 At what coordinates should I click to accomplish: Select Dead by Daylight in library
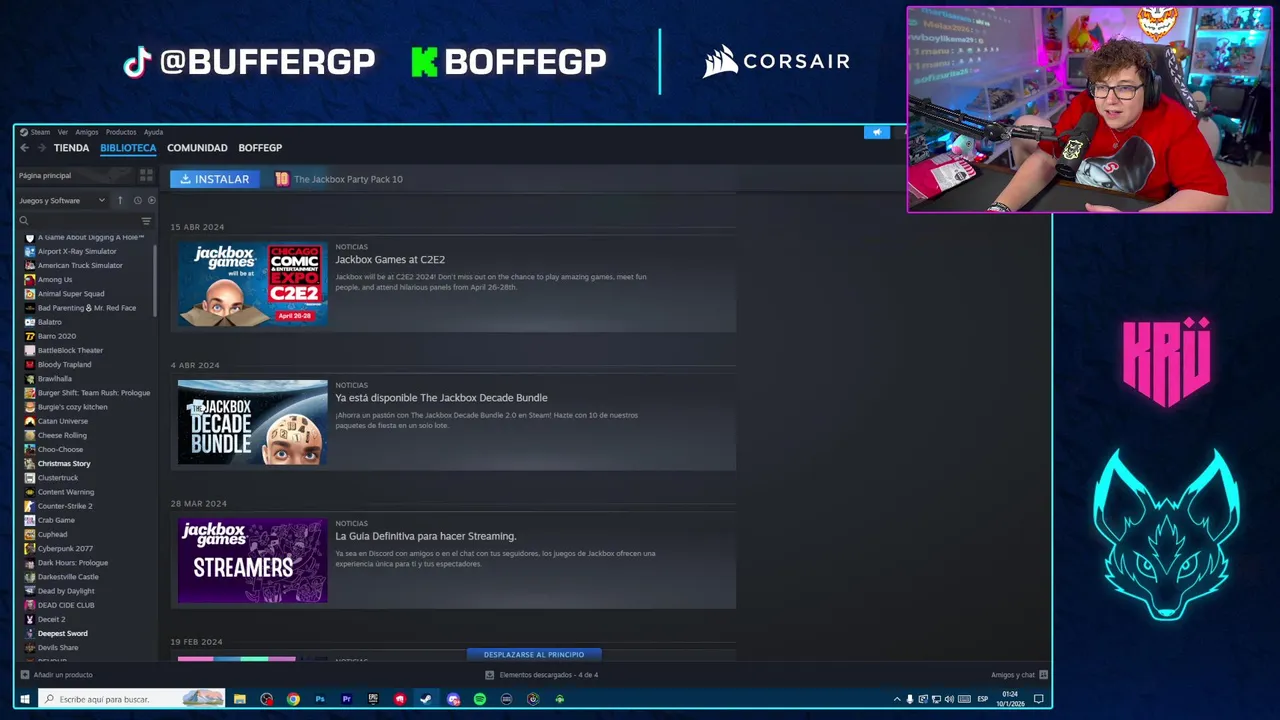(66, 591)
